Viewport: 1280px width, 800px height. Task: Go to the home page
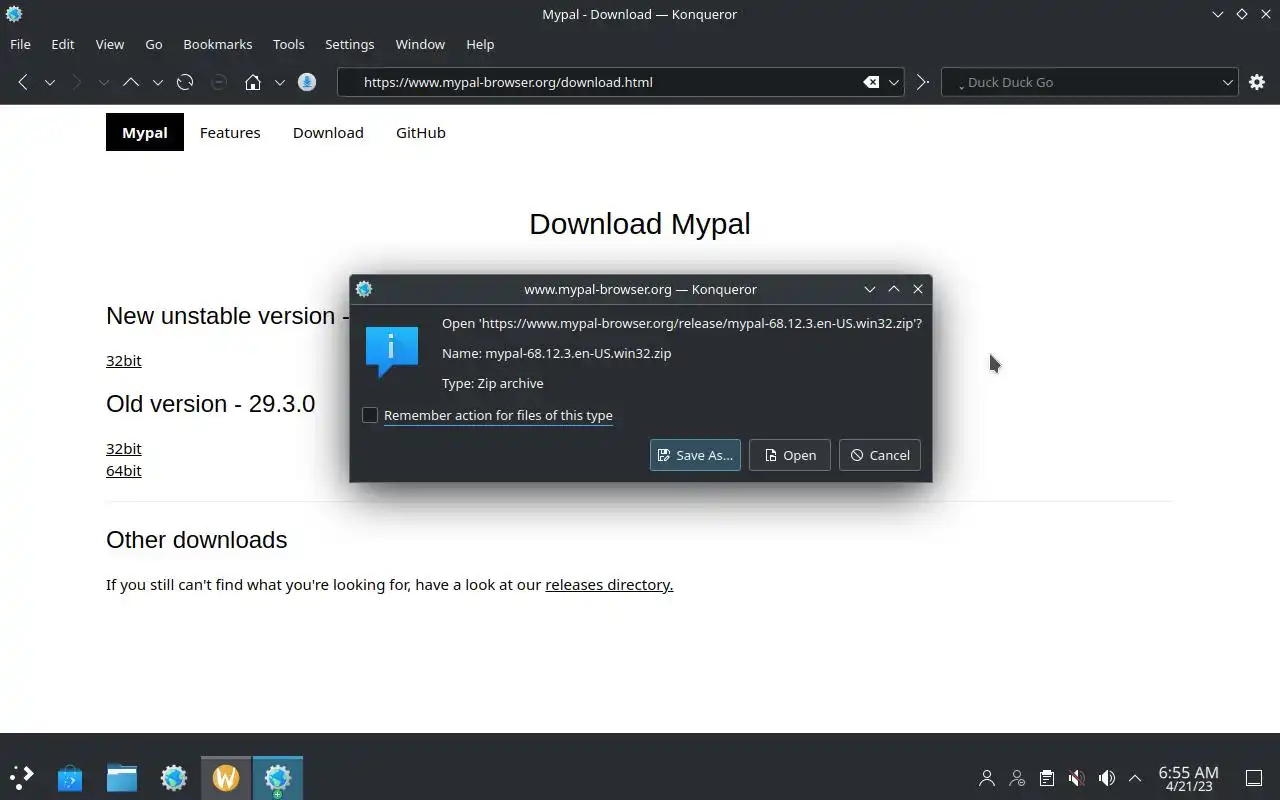pyautogui.click(x=253, y=82)
